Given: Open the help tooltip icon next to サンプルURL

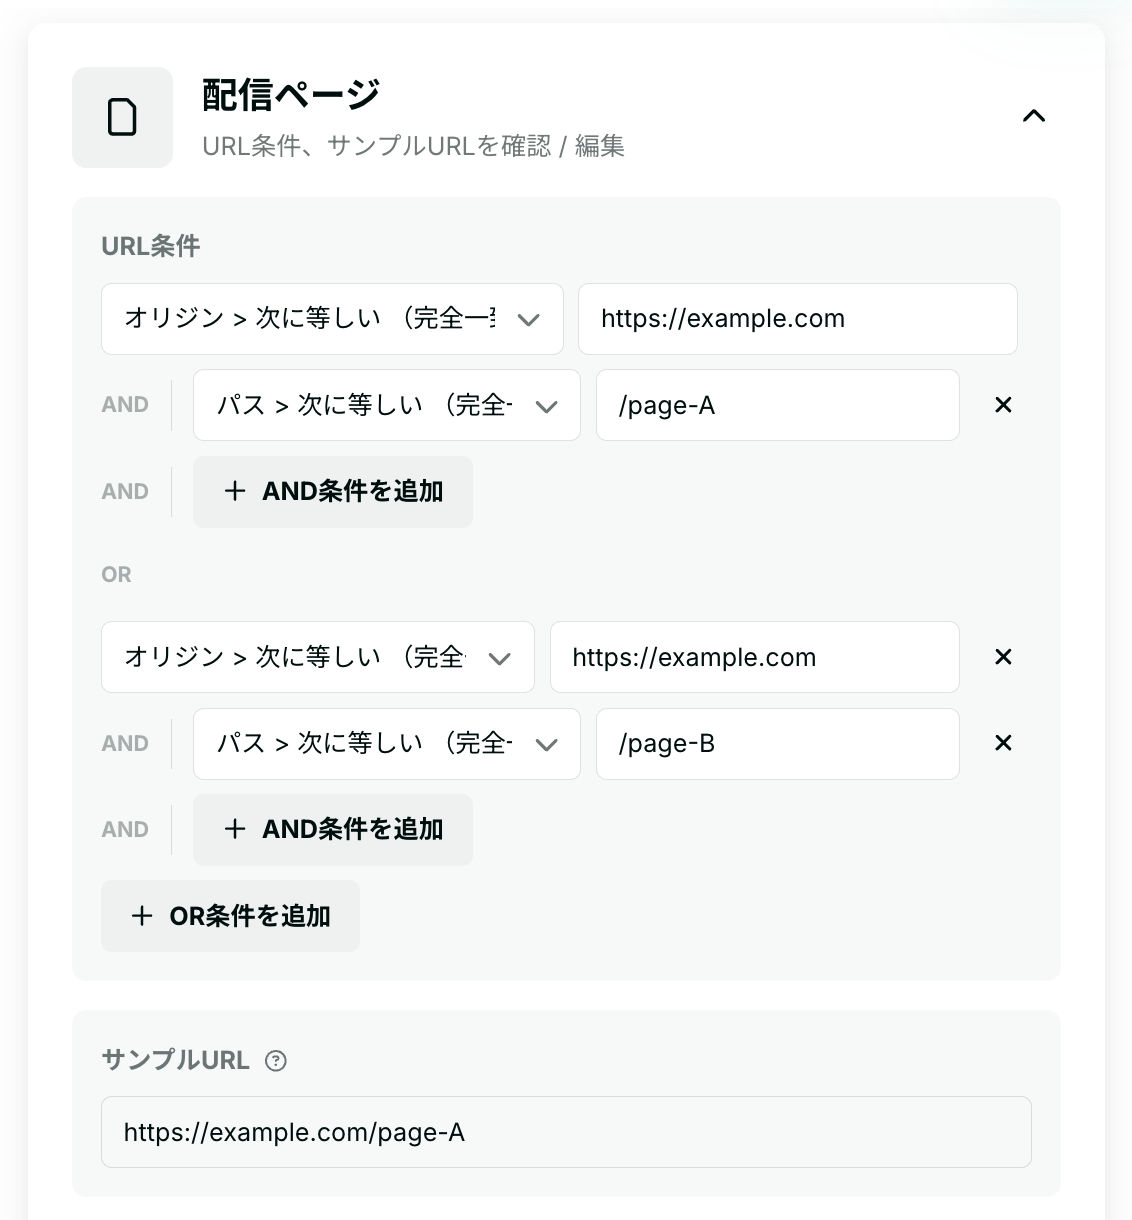Looking at the screenshot, I should click(x=273, y=1060).
